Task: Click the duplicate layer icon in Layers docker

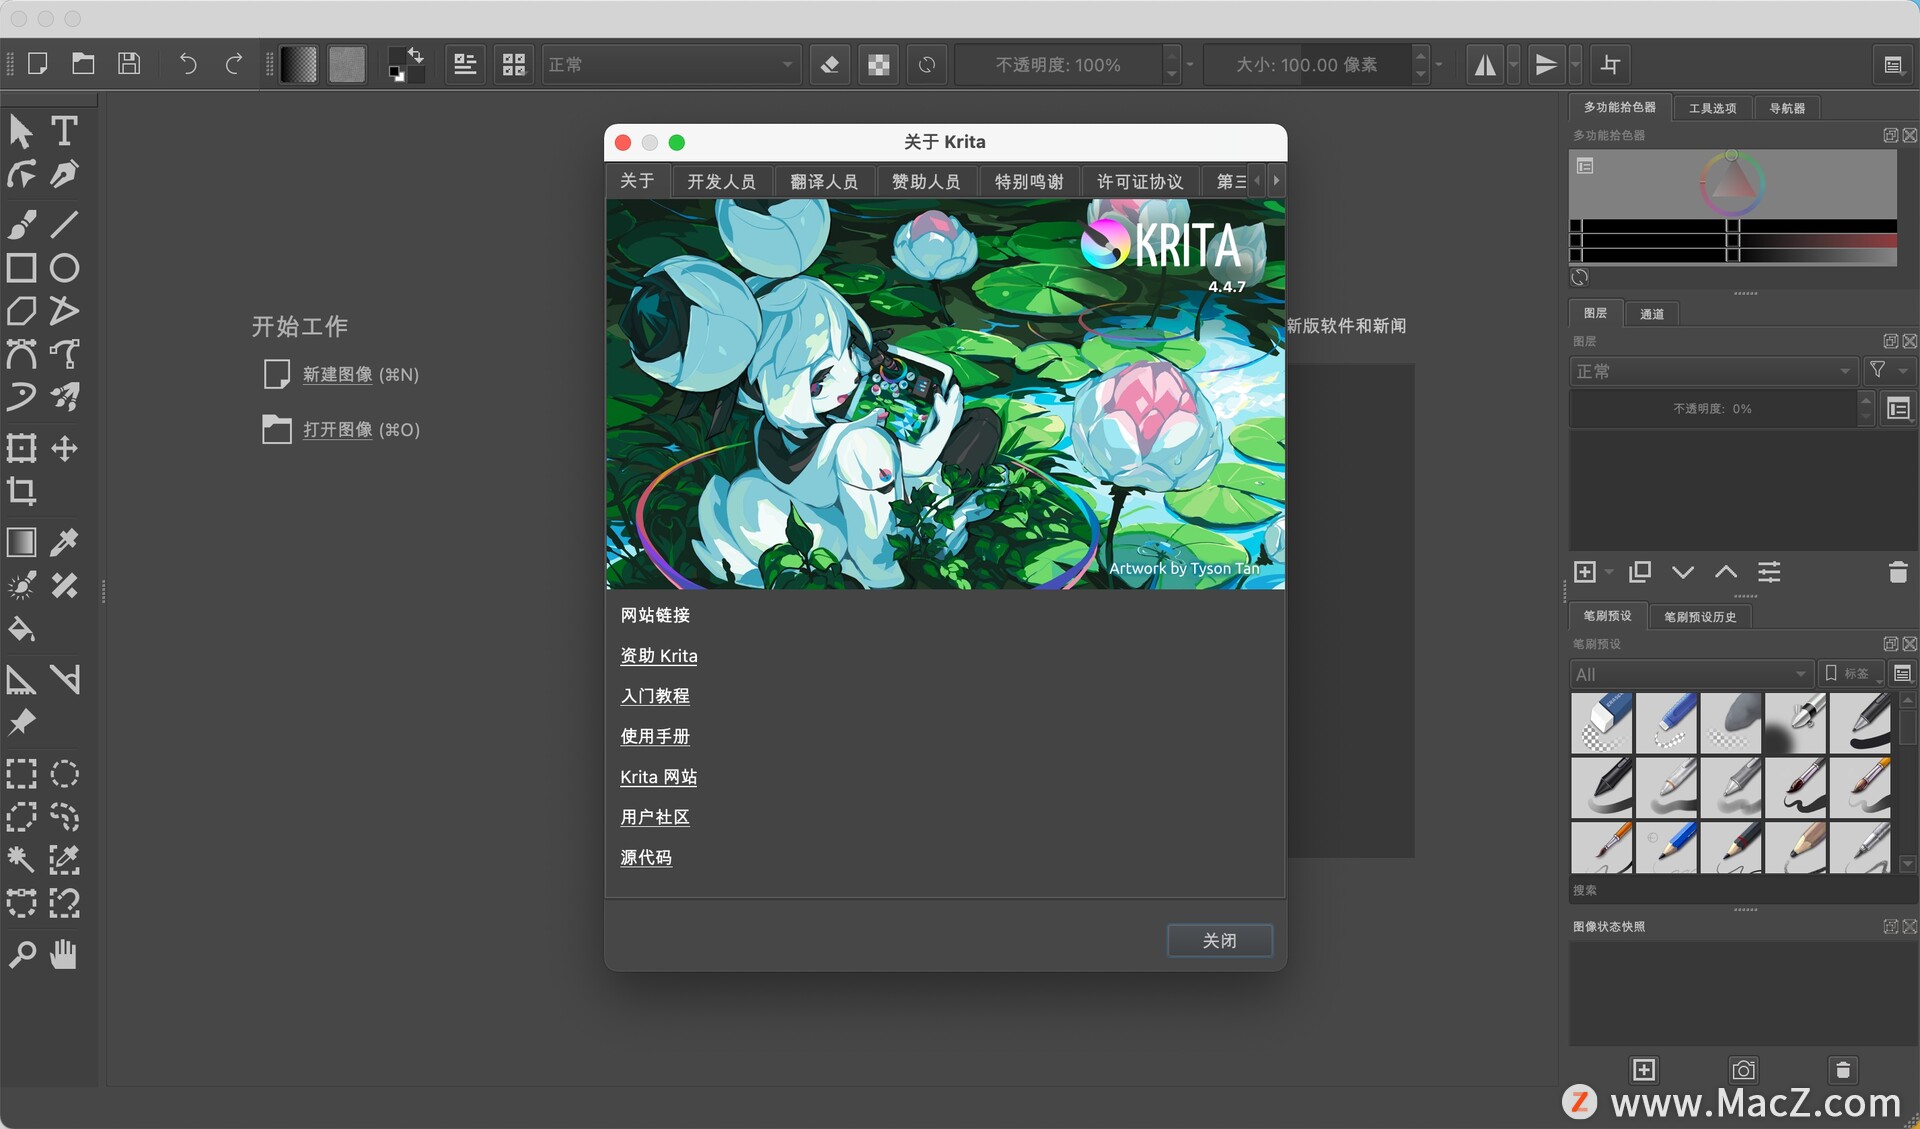Action: coord(1639,572)
